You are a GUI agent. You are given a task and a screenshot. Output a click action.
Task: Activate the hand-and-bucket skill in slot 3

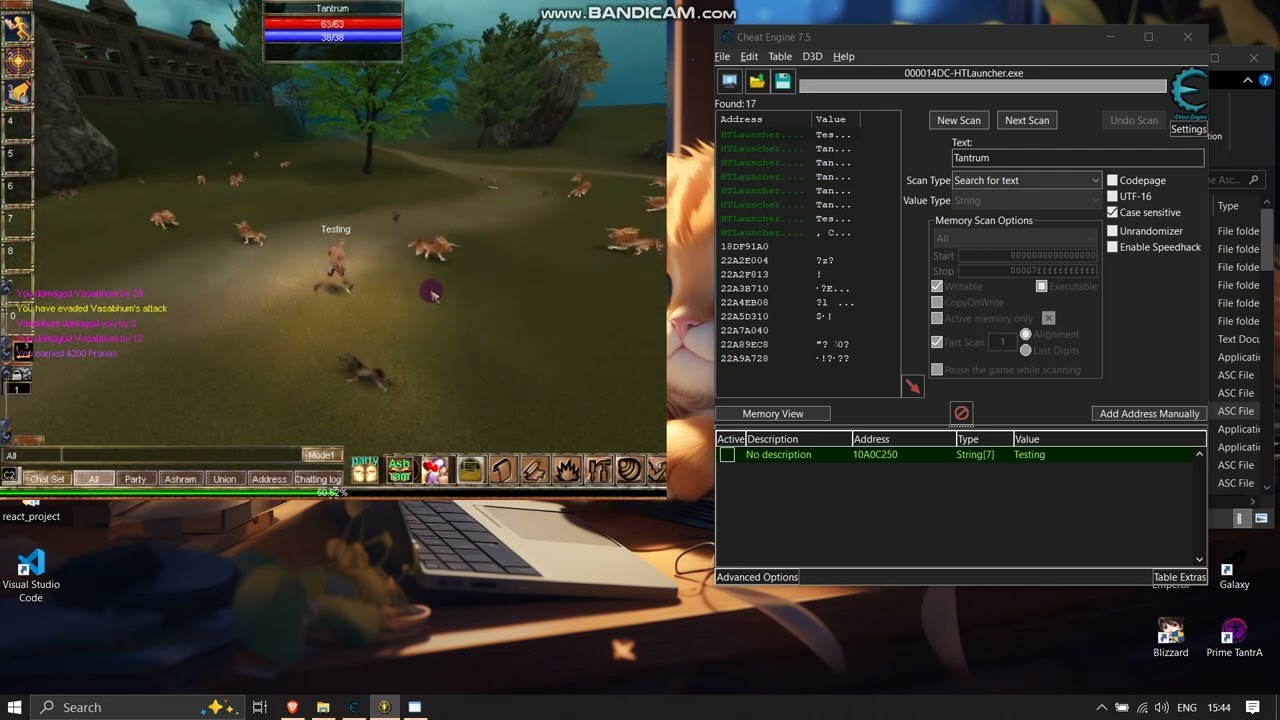point(17,92)
